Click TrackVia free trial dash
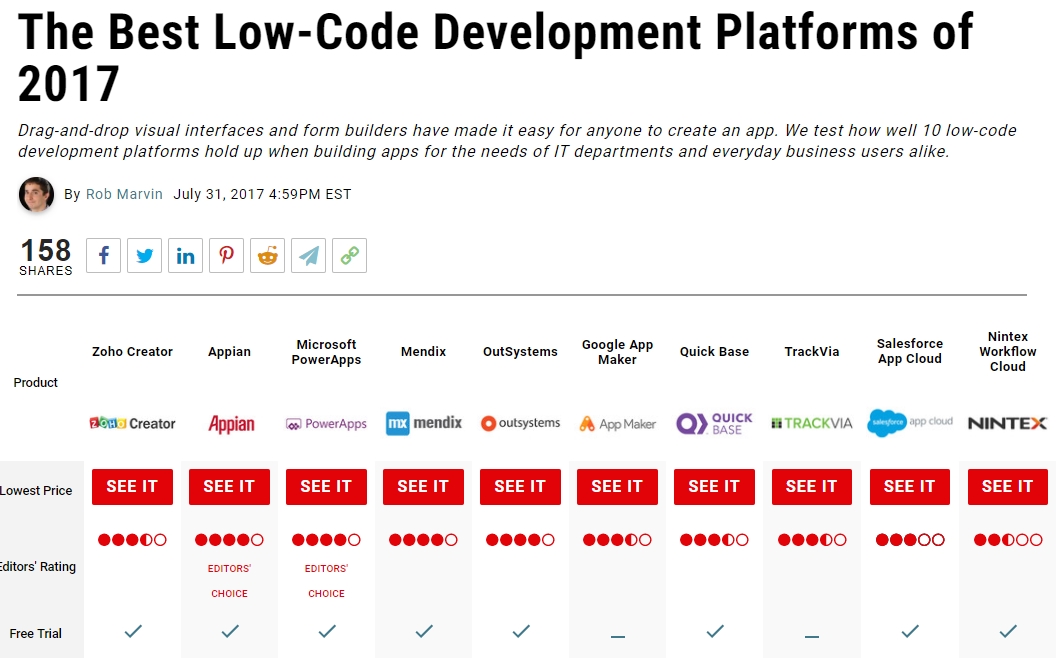The image size is (1056, 658). tap(812, 636)
